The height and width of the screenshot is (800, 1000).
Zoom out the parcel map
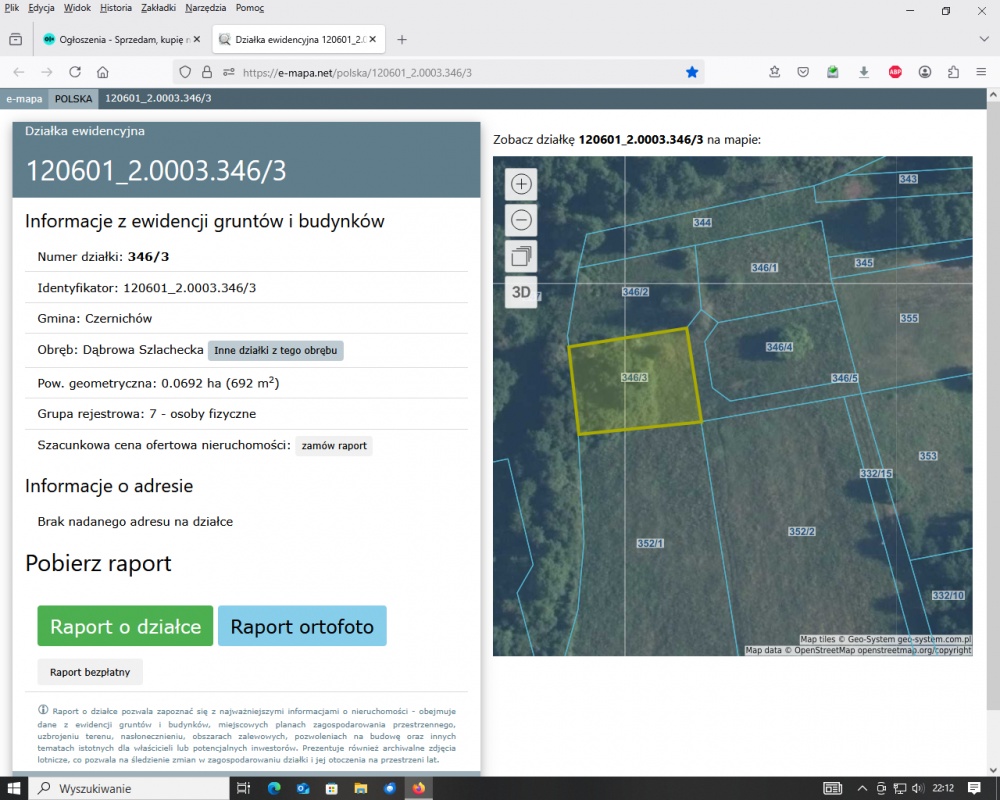tap(521, 220)
